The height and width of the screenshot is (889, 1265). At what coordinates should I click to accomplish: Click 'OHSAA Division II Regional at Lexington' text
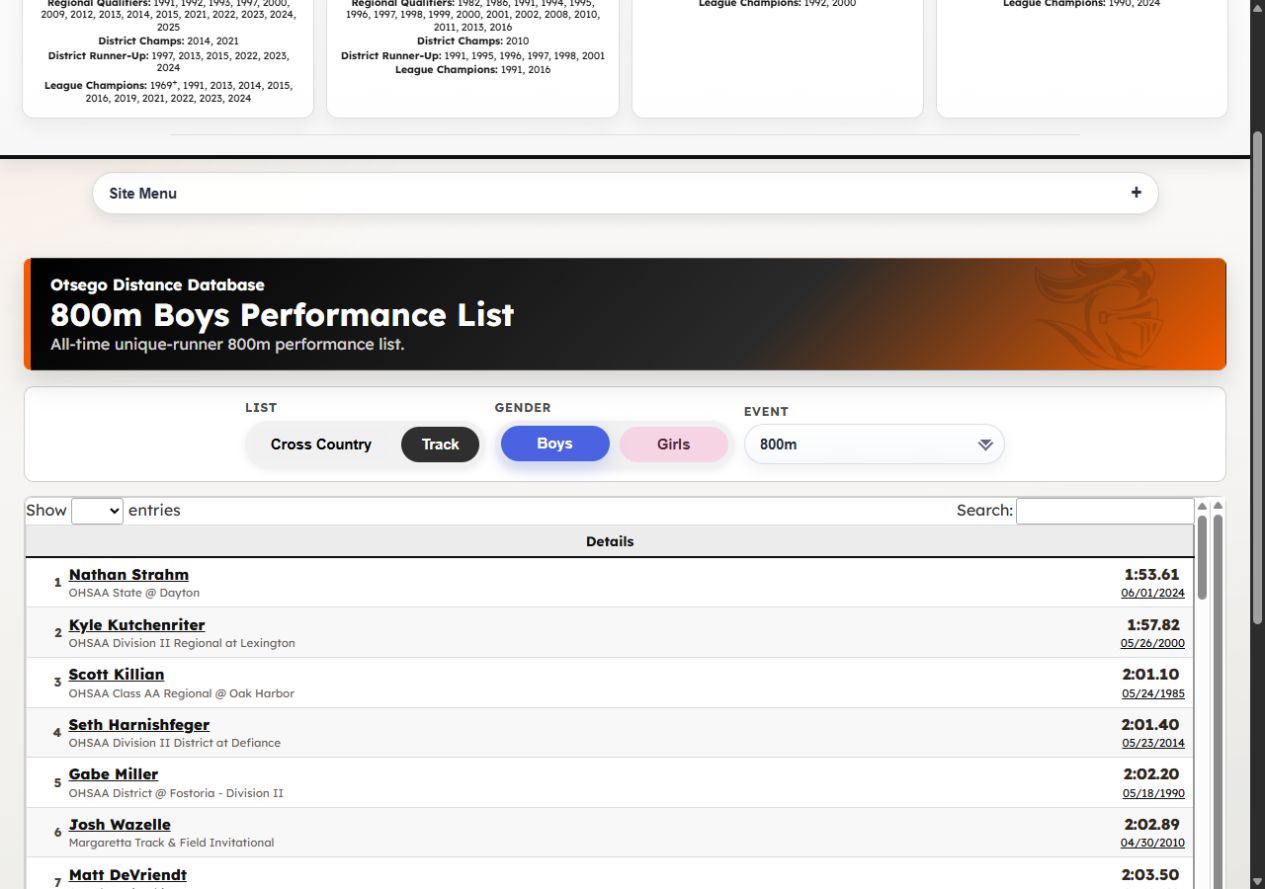(182, 643)
